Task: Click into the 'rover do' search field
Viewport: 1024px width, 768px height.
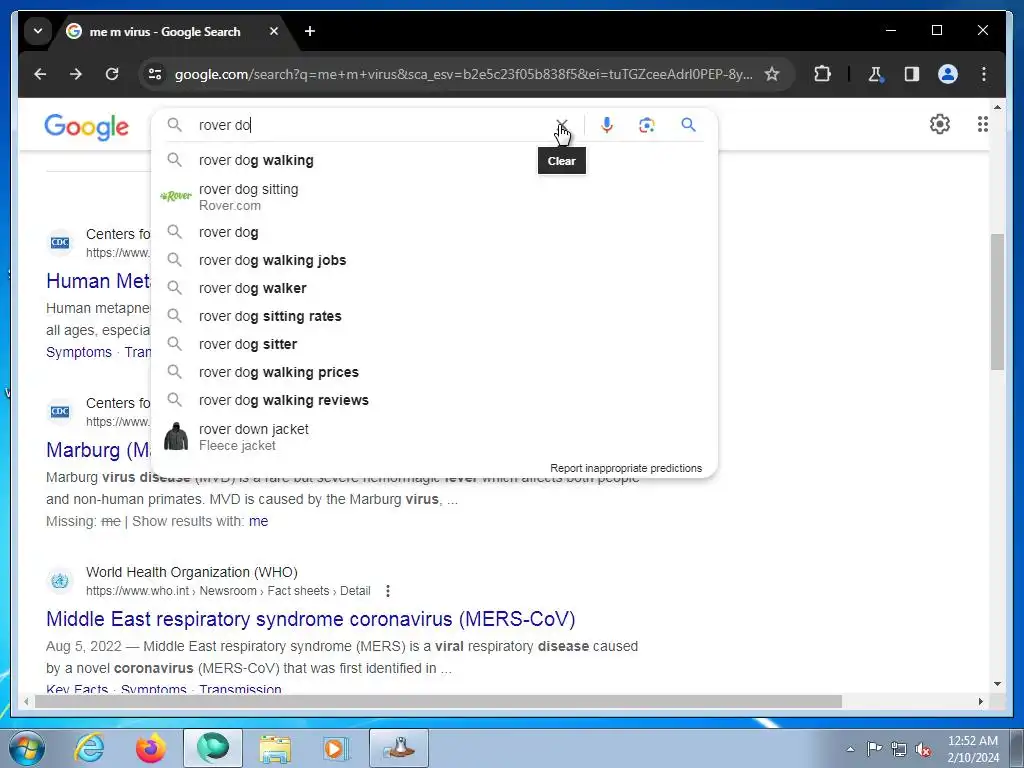Action: click(x=372, y=125)
